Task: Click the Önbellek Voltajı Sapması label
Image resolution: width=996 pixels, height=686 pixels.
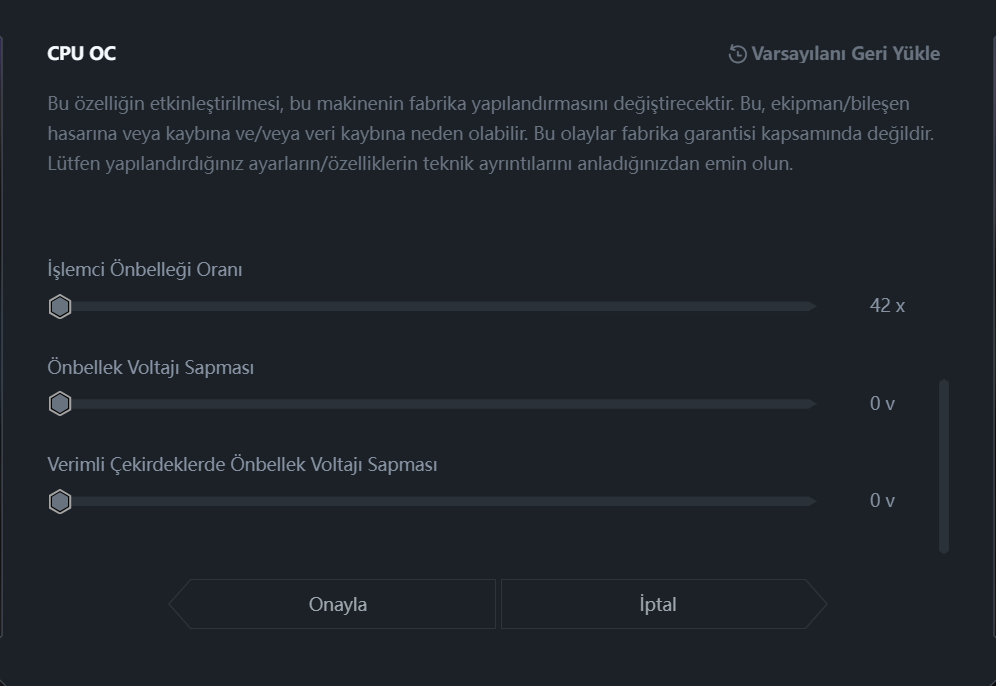Action: point(151,367)
